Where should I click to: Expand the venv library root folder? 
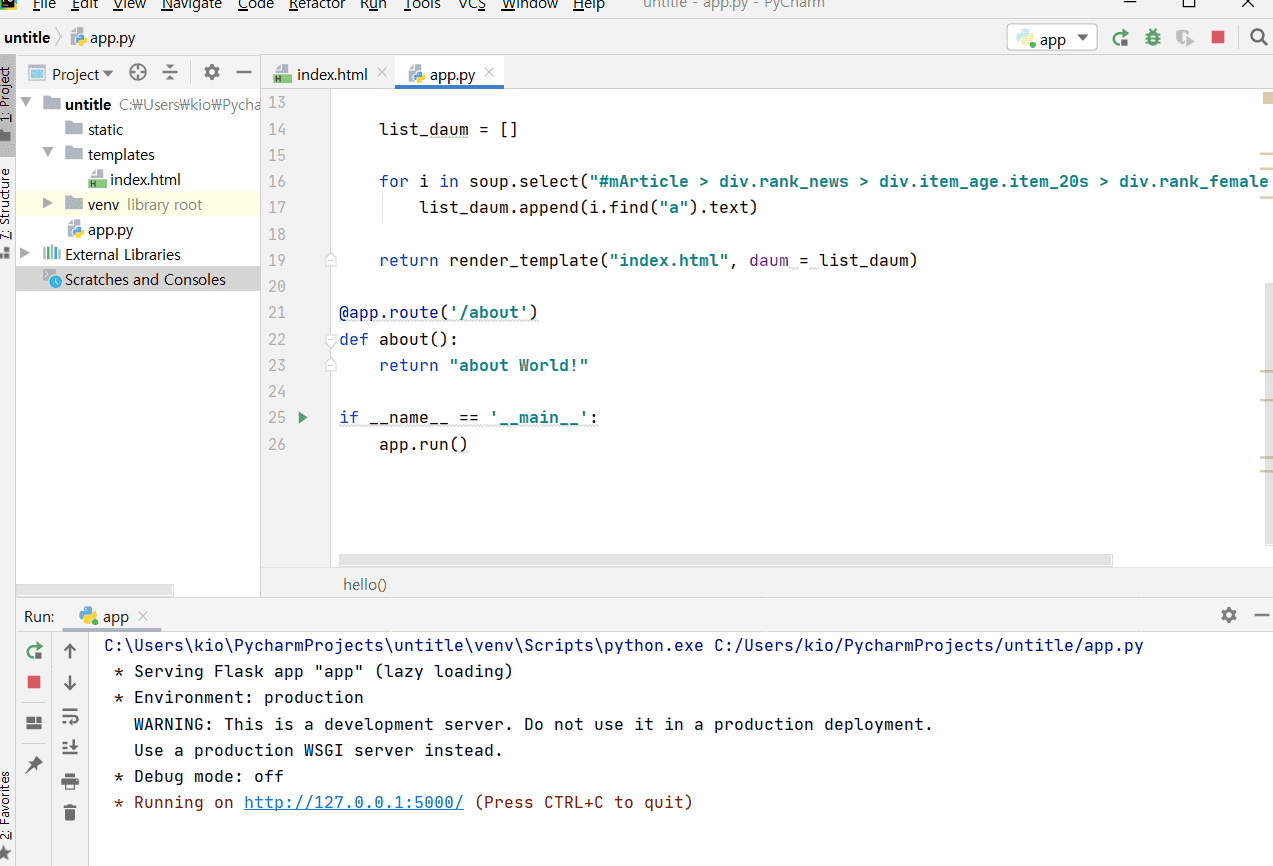(x=48, y=204)
